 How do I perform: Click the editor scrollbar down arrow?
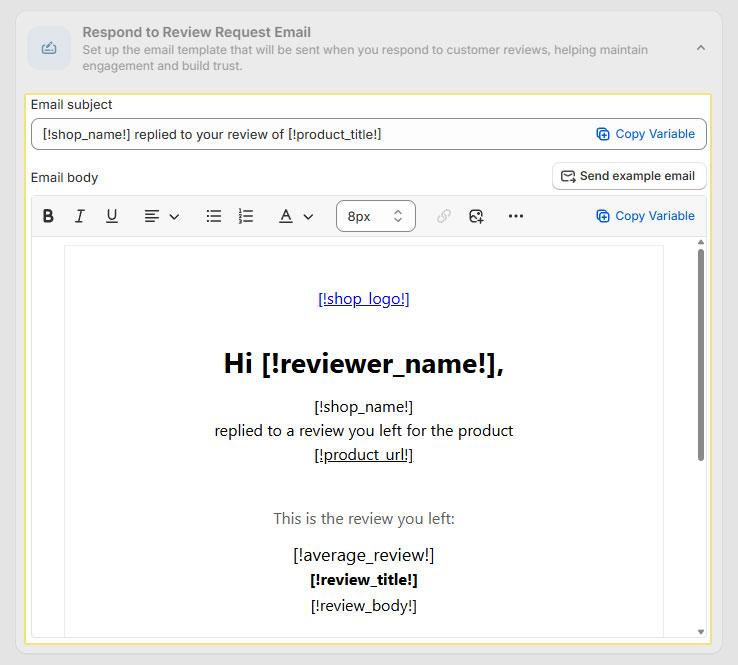[701, 632]
